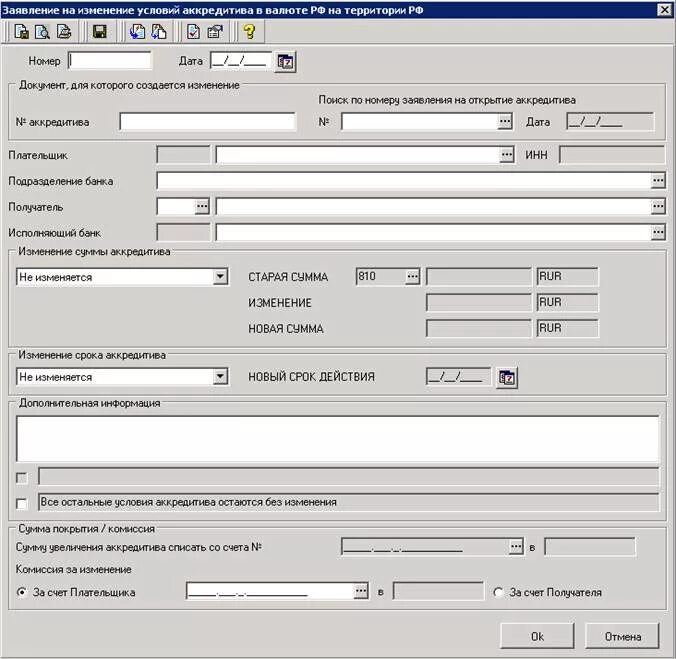Image resolution: width=676 pixels, height=659 pixels.
Task: Click the Отмена button
Action: click(x=623, y=636)
